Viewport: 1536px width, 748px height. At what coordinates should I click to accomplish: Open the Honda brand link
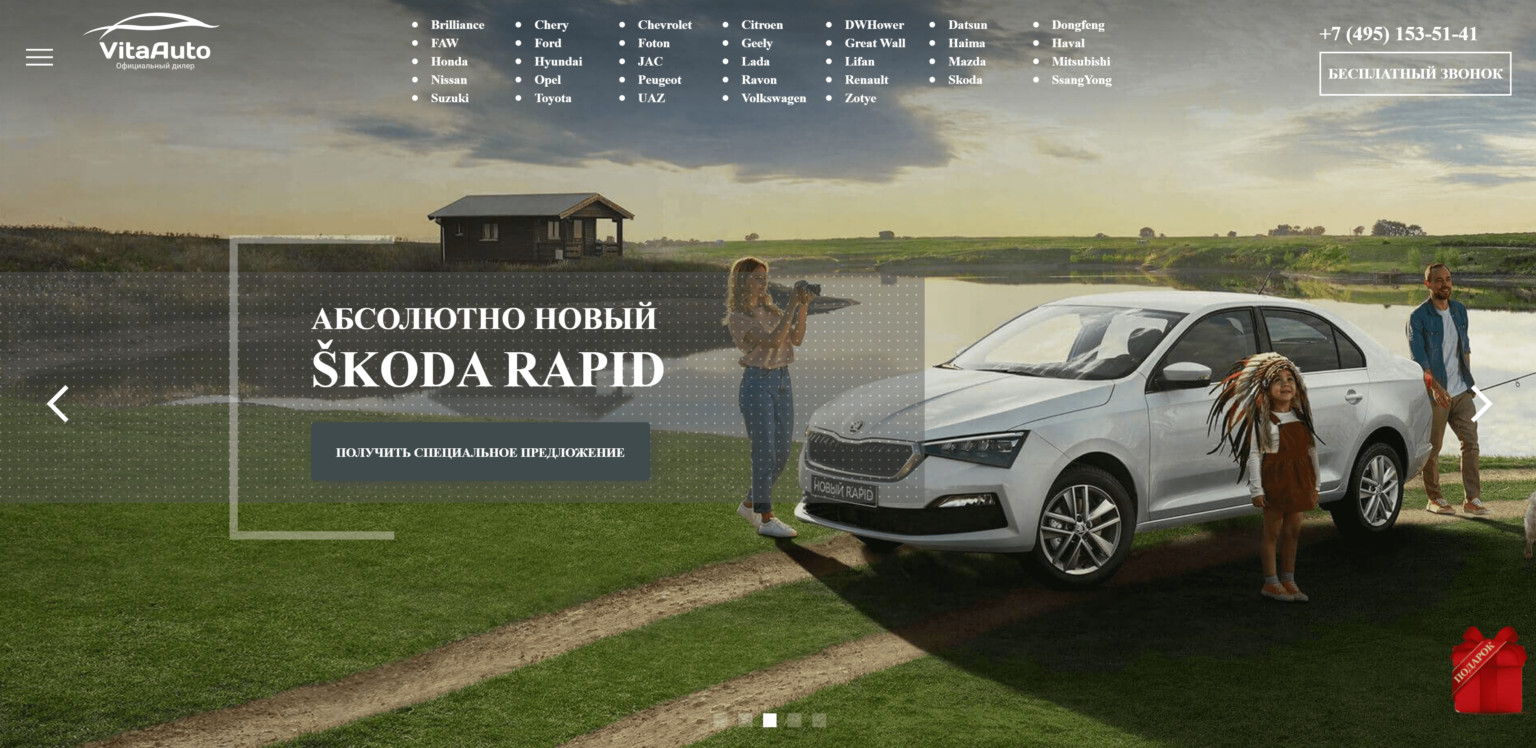click(x=449, y=61)
